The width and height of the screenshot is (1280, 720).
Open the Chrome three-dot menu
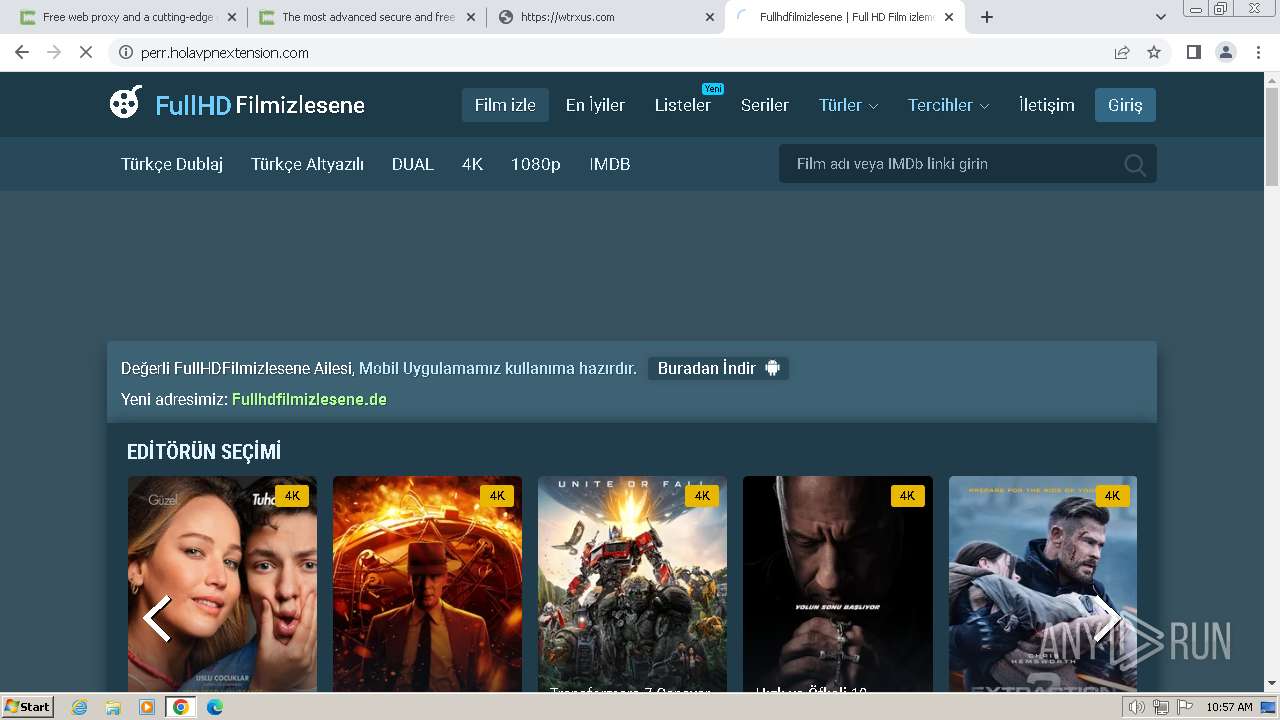click(x=1258, y=52)
